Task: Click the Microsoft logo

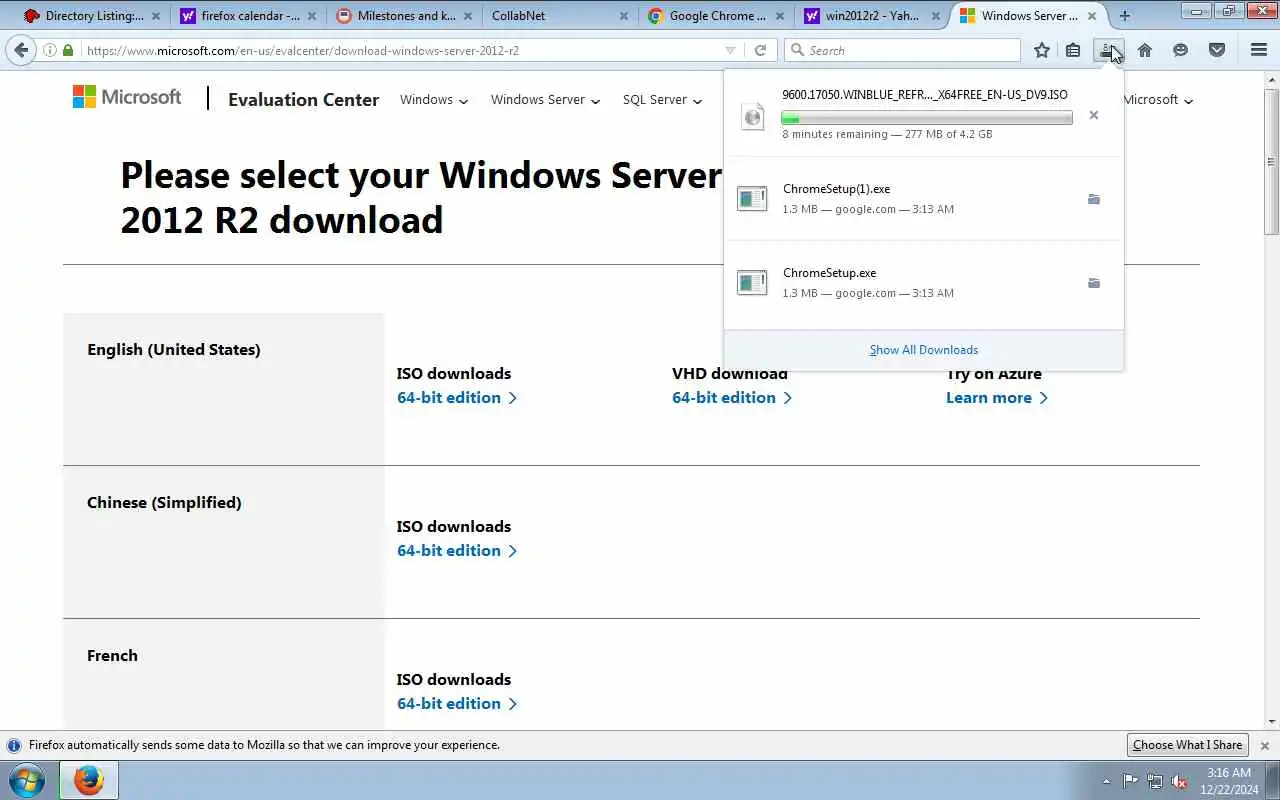Action: pyautogui.click(x=127, y=97)
